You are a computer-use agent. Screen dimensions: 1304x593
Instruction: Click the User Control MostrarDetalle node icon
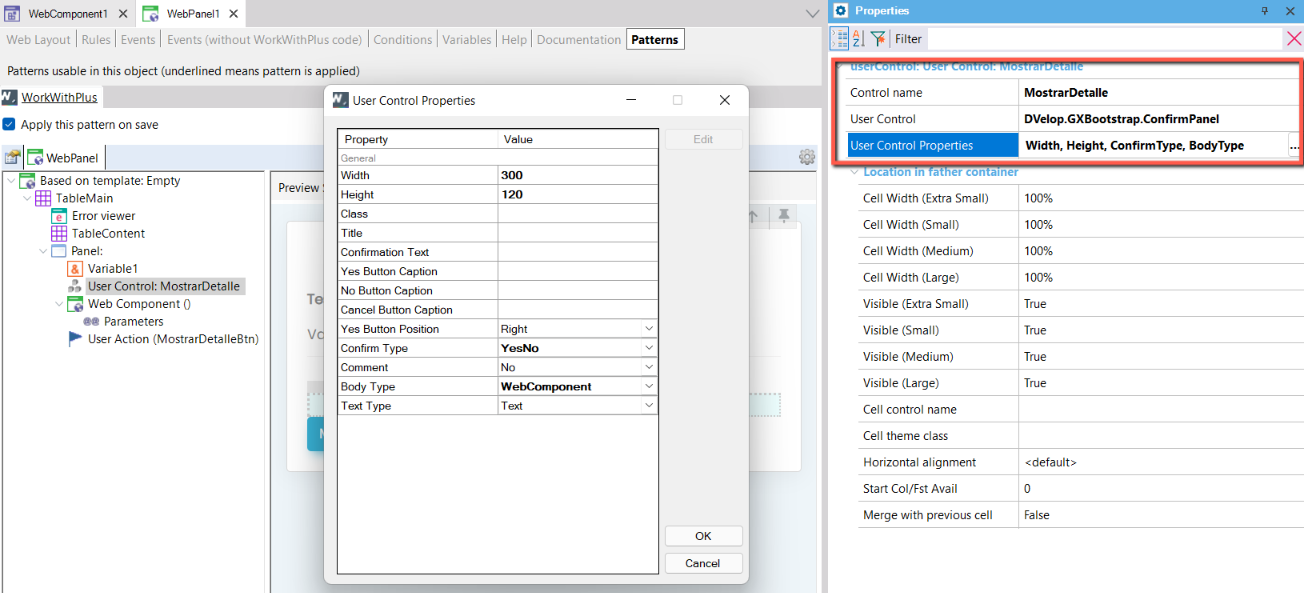click(75, 286)
